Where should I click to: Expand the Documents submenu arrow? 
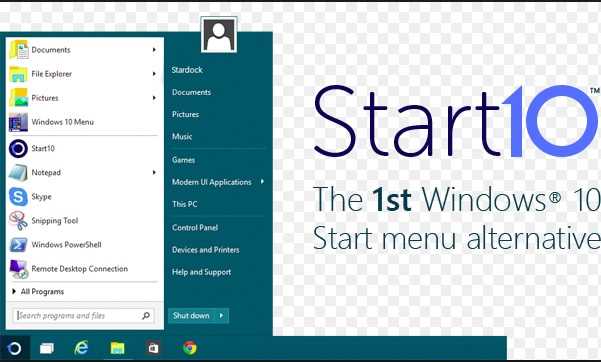tap(154, 50)
